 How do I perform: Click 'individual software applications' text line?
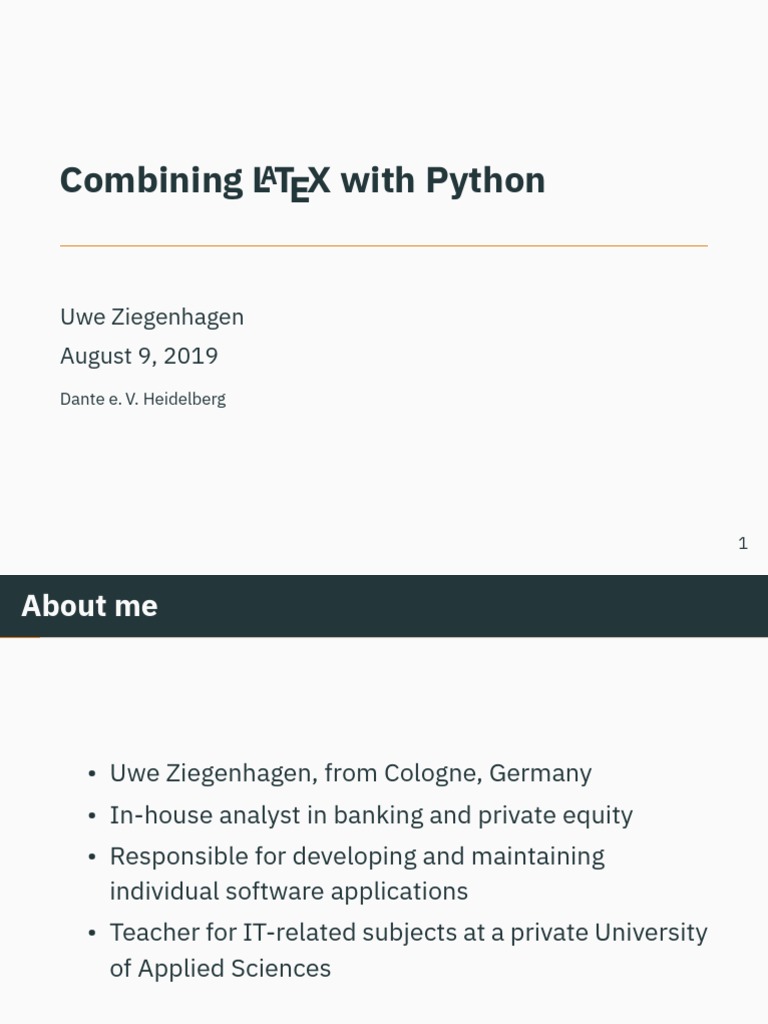point(288,891)
